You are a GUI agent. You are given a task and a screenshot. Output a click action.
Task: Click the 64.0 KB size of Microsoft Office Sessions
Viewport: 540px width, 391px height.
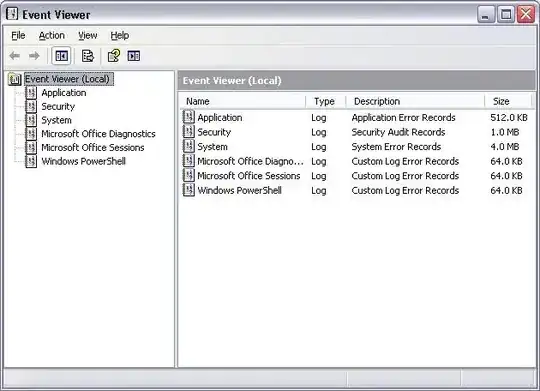(x=506, y=176)
